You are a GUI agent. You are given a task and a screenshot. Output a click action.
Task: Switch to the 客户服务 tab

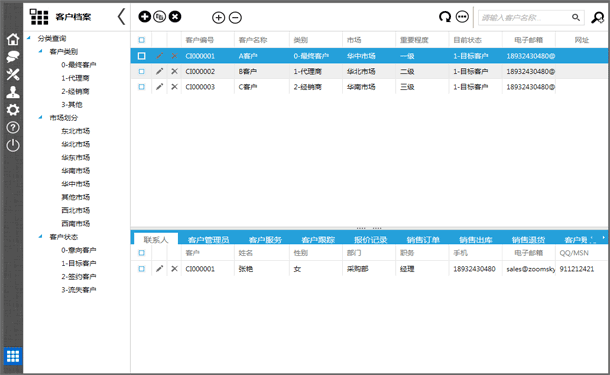click(x=265, y=240)
